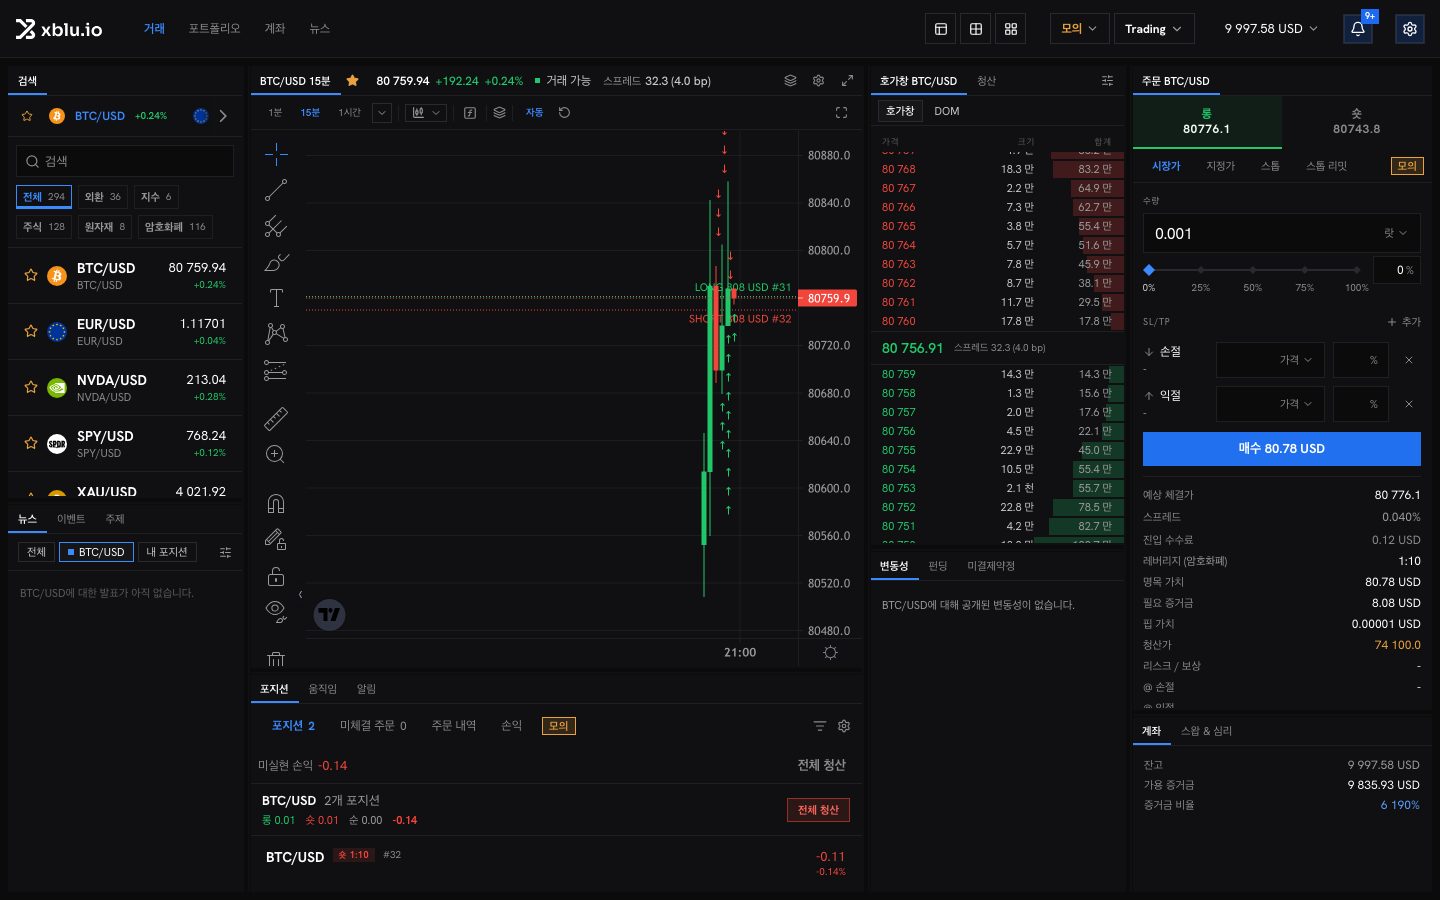Viewport: 1440px width, 900px height.
Task: Toggle favorite star for NVDA/USD row
Action: pyautogui.click(x=31, y=387)
